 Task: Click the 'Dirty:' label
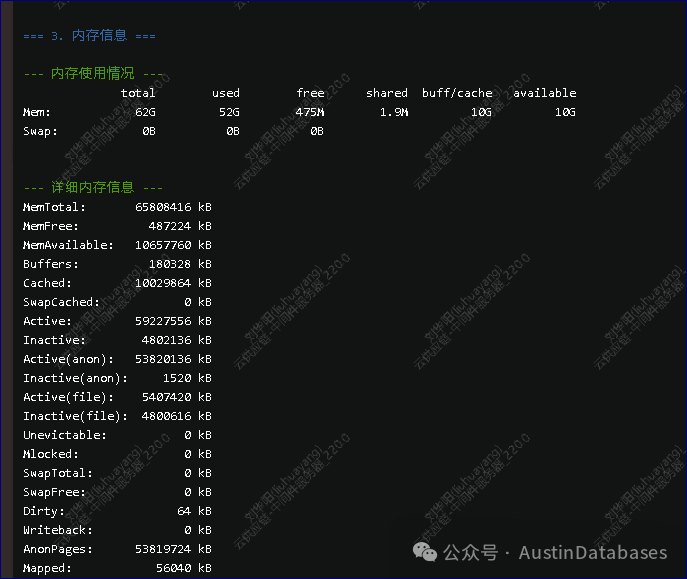[x=43, y=511]
